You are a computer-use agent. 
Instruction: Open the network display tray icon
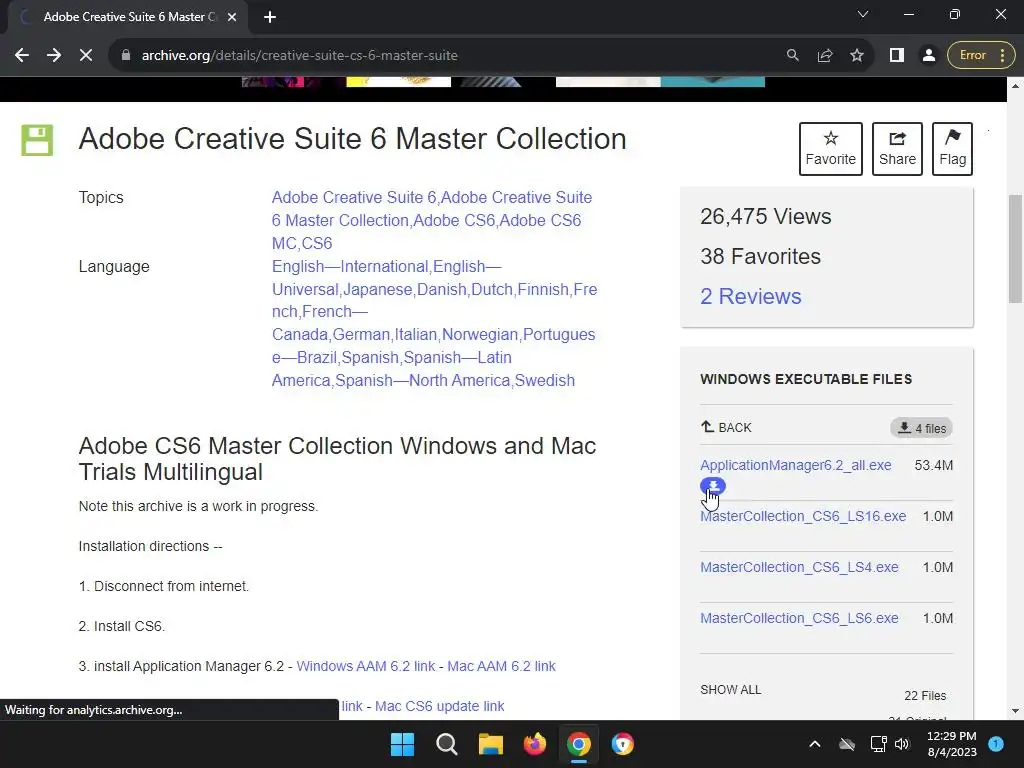878,744
